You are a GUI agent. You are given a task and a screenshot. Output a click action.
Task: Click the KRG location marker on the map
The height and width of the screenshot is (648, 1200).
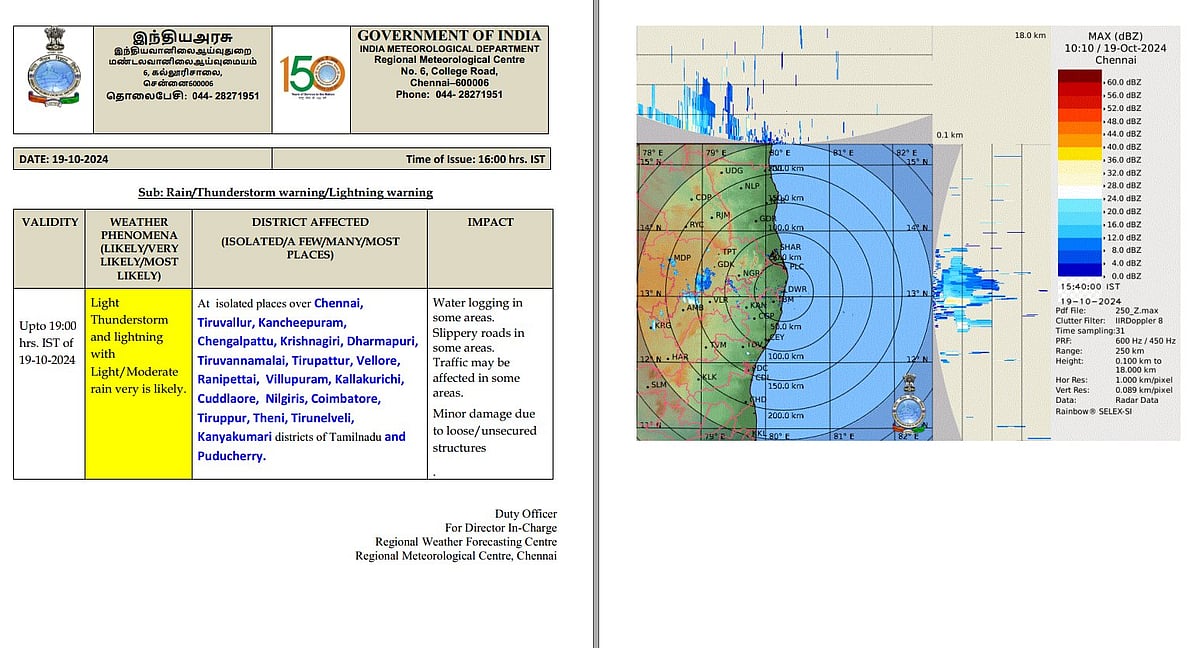[654, 323]
